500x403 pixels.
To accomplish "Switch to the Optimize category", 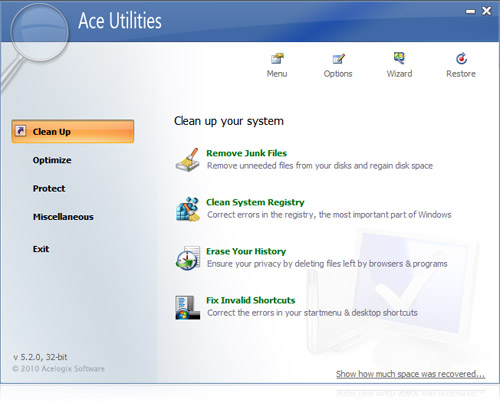I will point(52,160).
